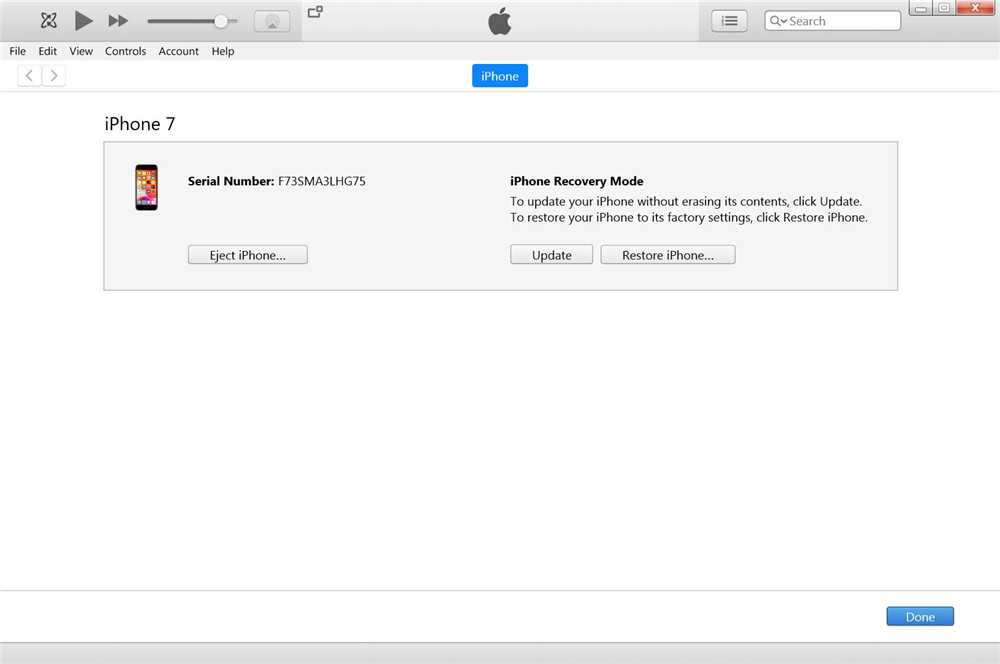Viewport: 1000px width, 664px height.
Task: Select the iPhone tab
Action: coord(500,76)
